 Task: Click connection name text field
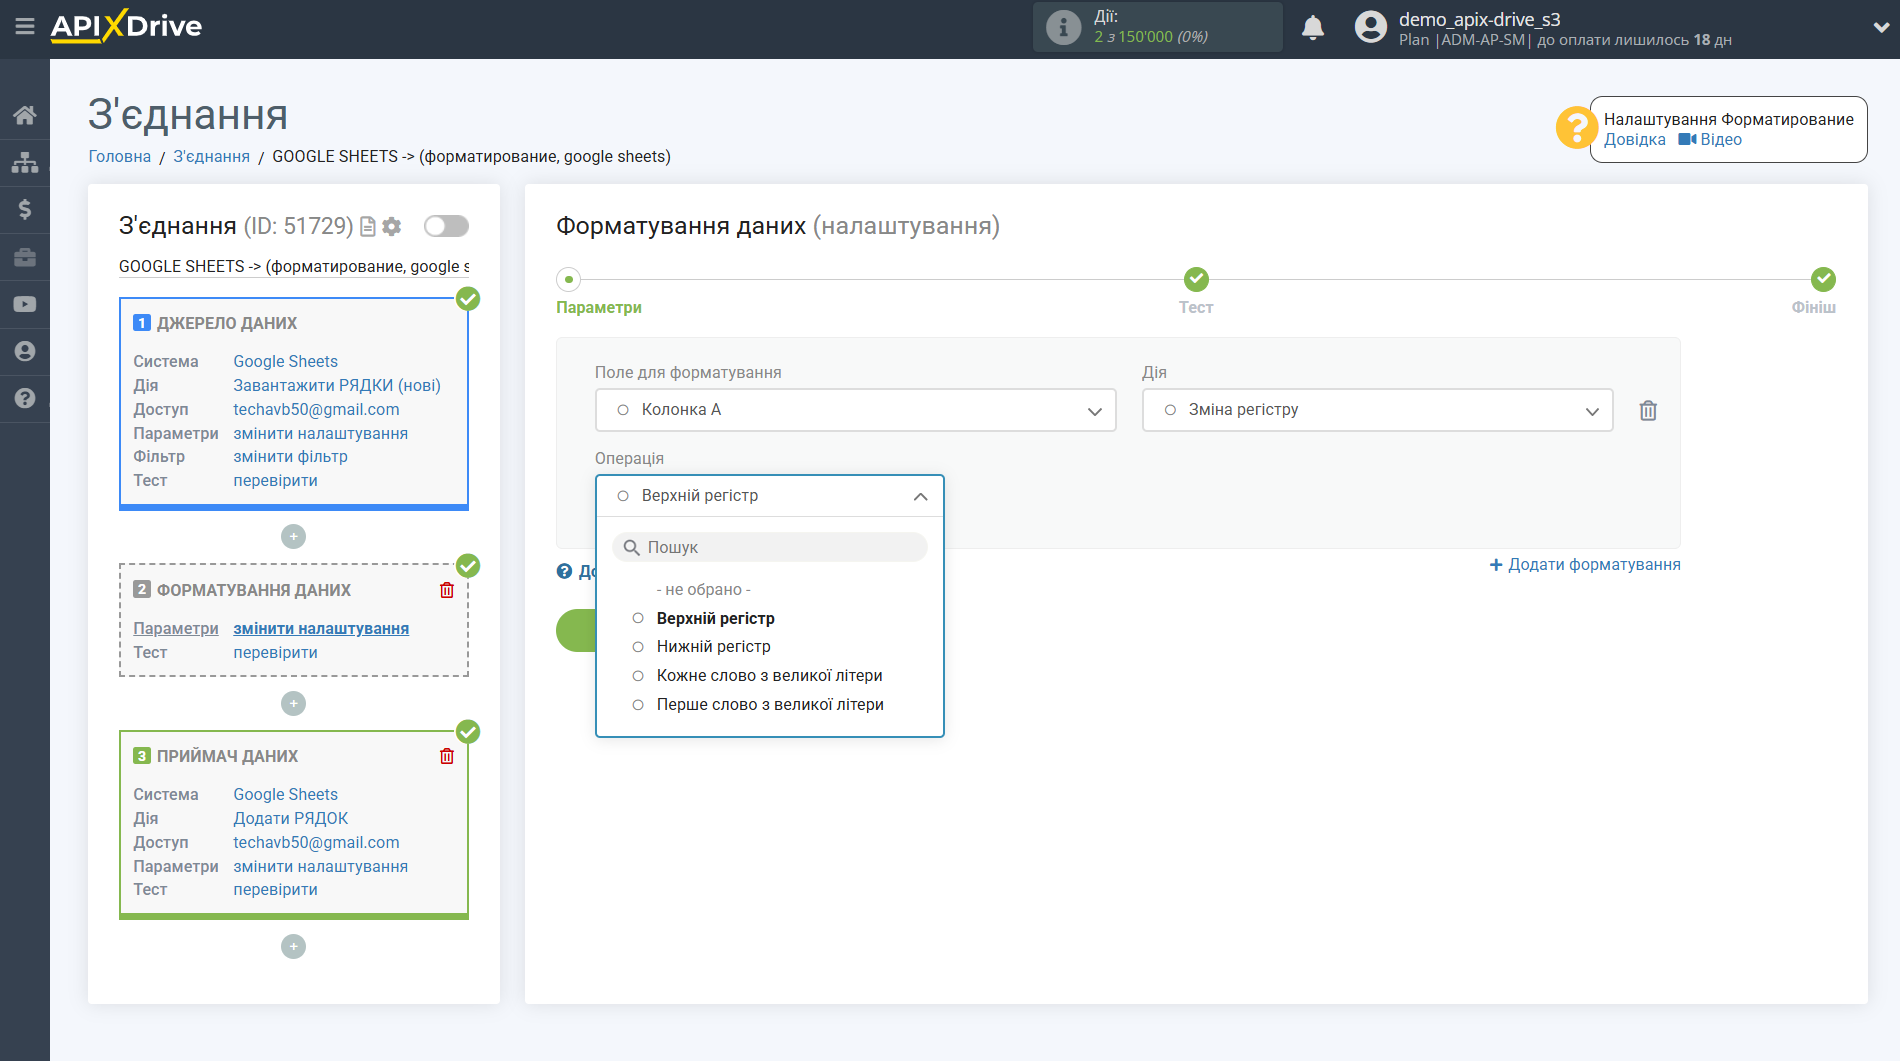pos(294,267)
